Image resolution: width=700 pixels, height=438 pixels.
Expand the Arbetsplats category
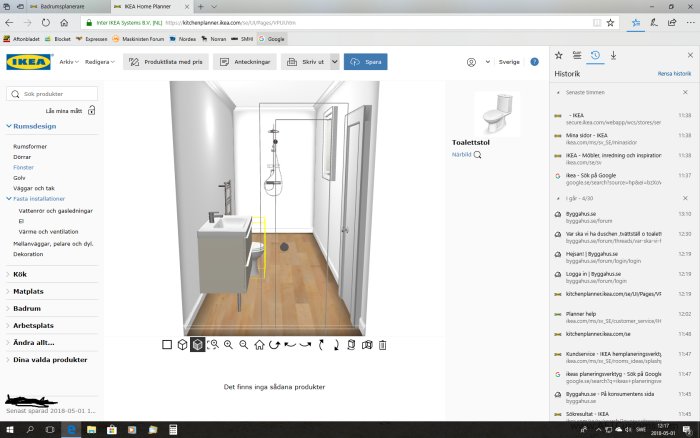point(30,325)
